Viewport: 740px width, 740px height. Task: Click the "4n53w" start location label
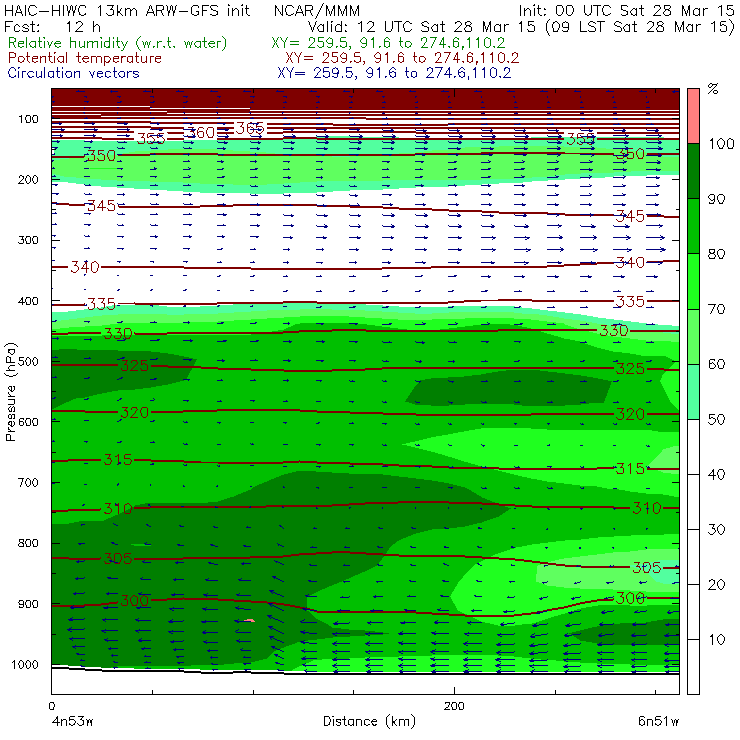[72, 722]
